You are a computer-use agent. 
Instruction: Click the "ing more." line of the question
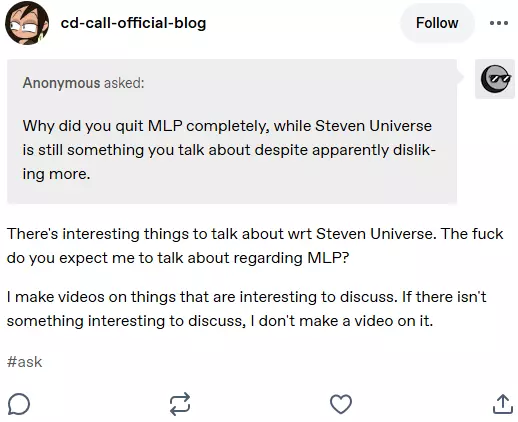56,174
